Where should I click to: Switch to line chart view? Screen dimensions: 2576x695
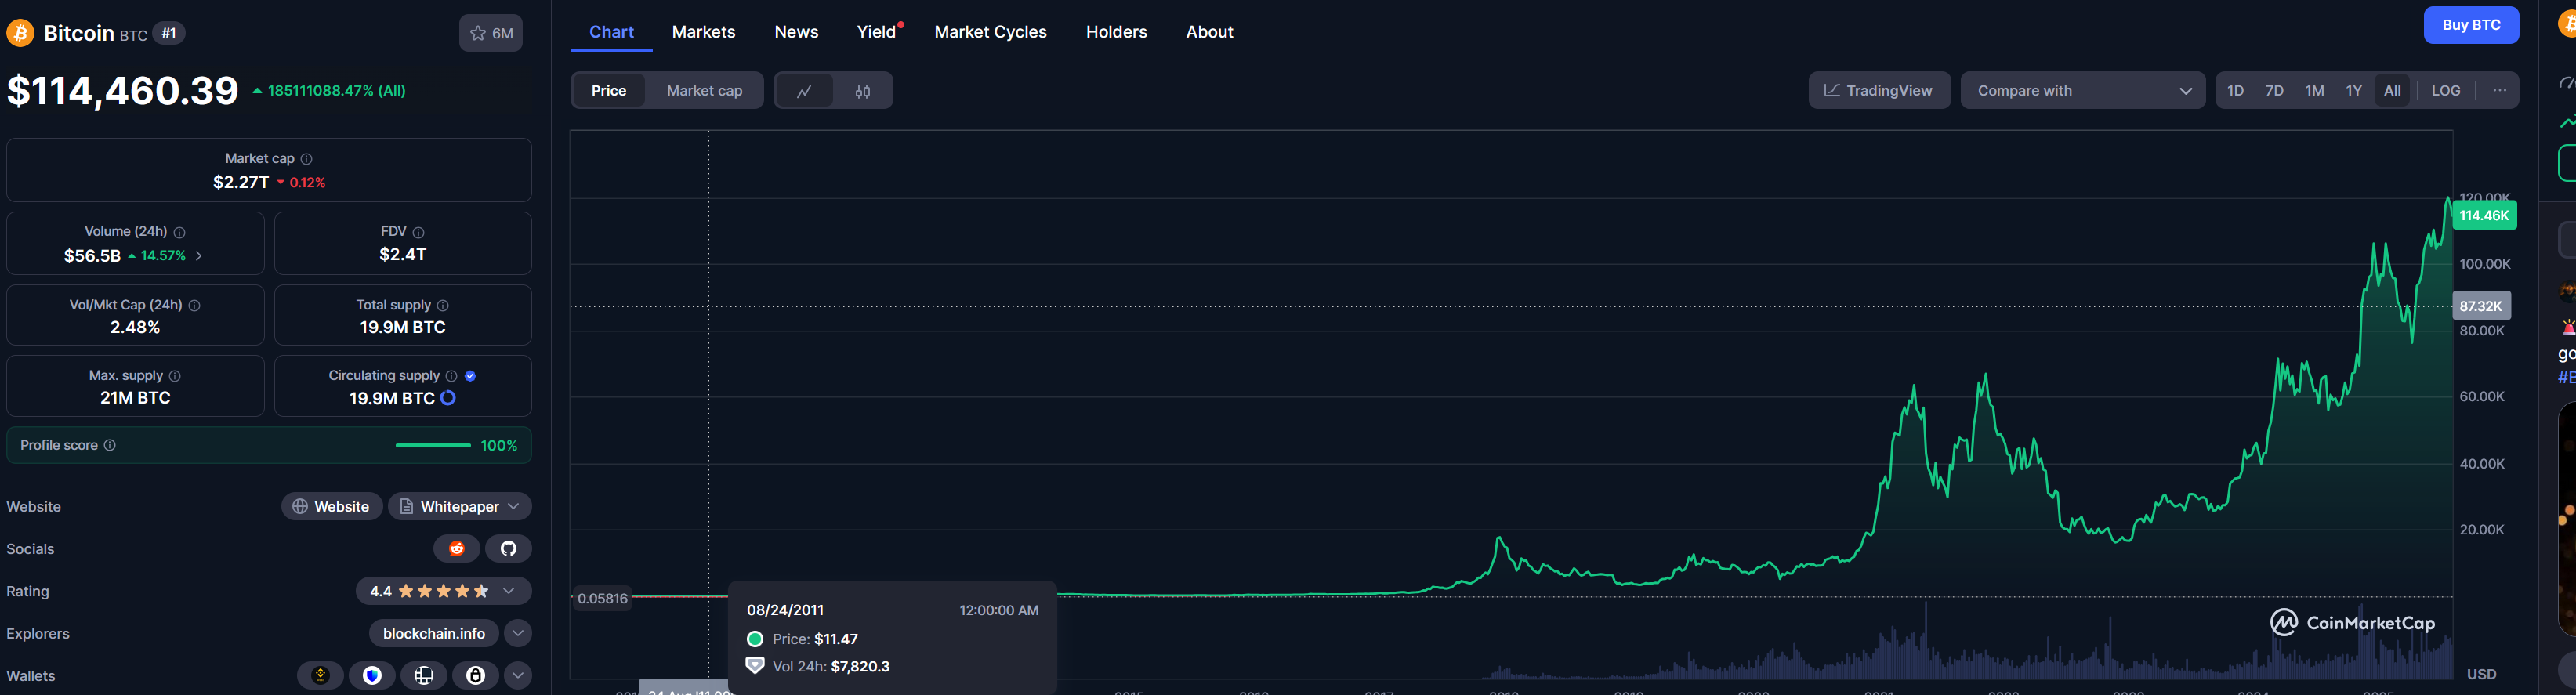click(804, 91)
